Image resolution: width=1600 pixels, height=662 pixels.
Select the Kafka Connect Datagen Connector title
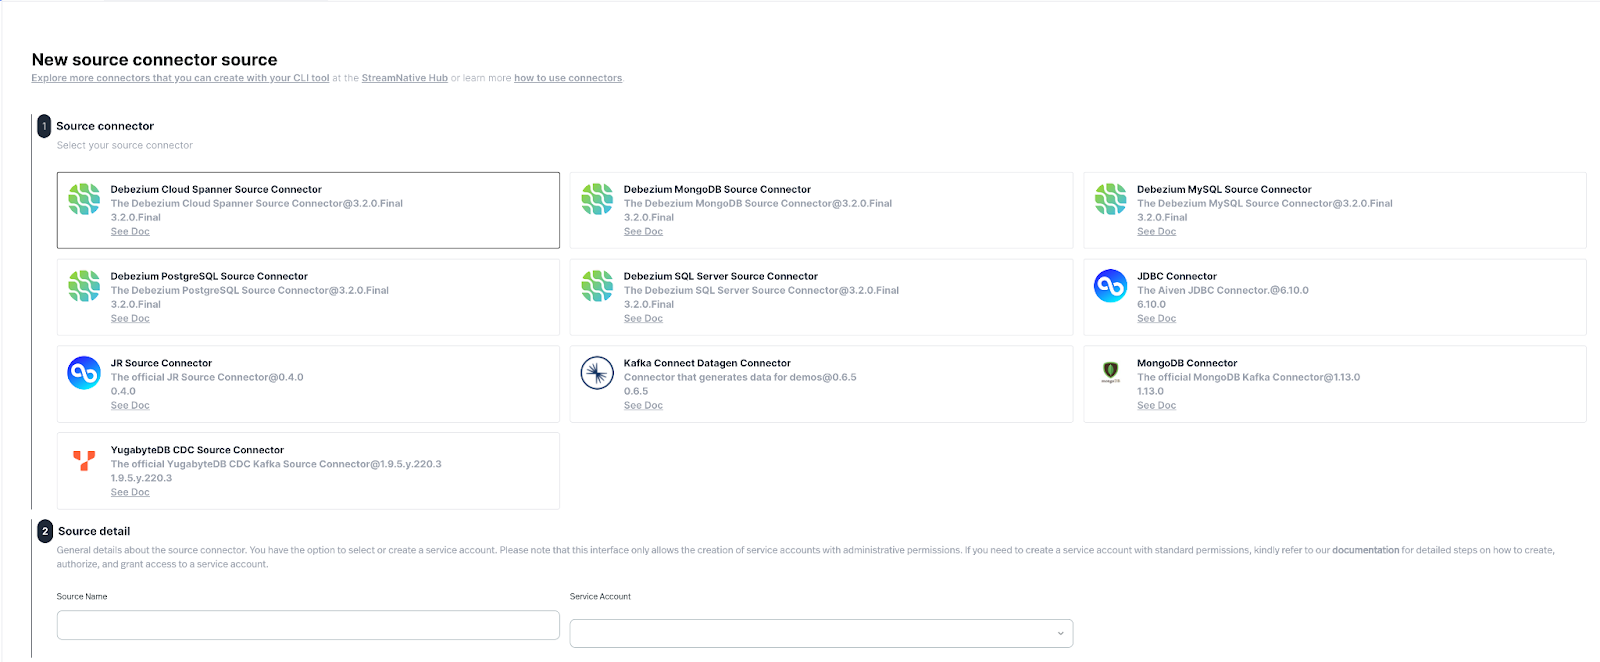click(x=706, y=363)
